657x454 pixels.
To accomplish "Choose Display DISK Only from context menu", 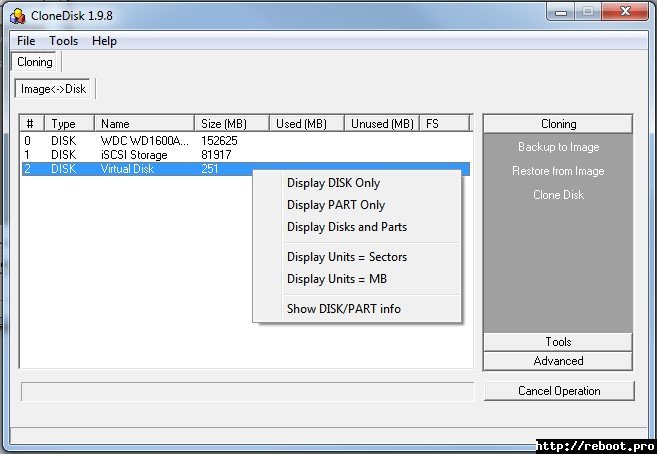I will tap(334, 183).
